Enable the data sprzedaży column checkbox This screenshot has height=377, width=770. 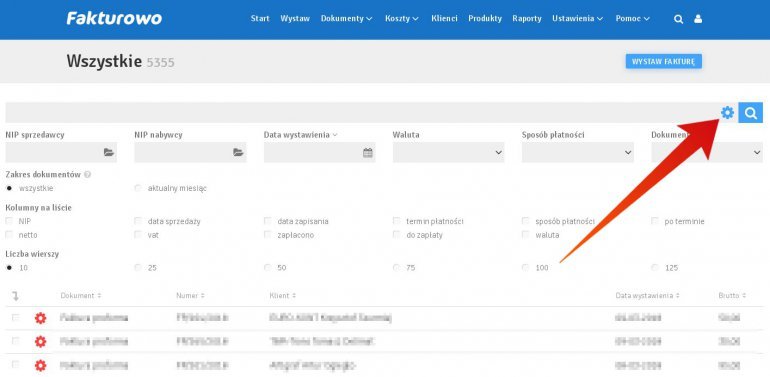pyautogui.click(x=138, y=221)
